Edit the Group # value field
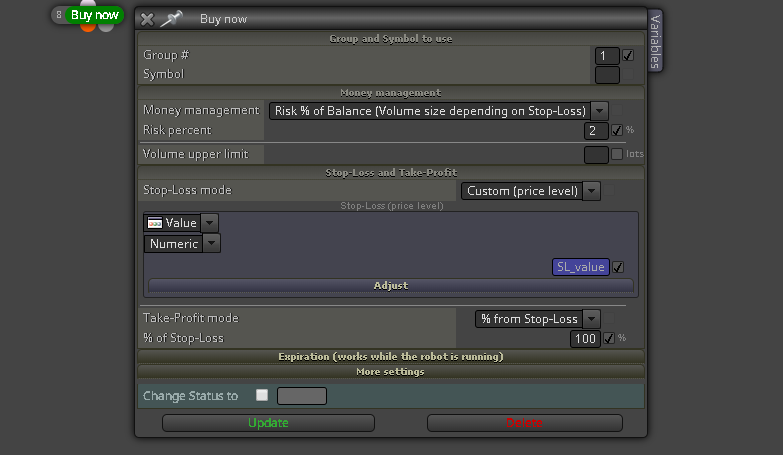783x455 pixels. click(x=607, y=56)
